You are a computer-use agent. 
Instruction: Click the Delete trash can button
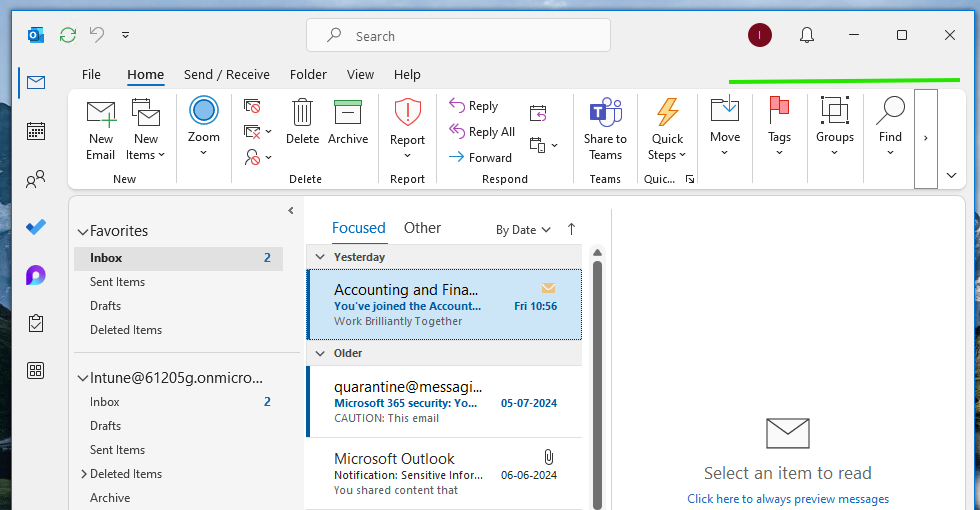[x=302, y=122]
